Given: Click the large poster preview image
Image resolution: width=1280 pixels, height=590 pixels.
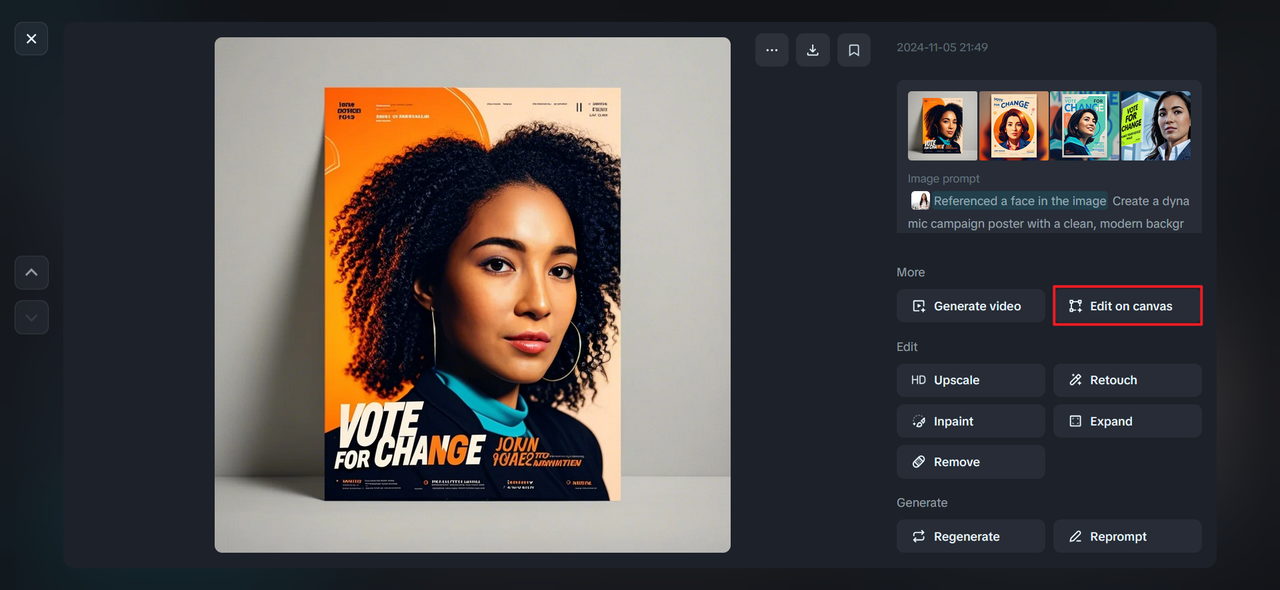Looking at the screenshot, I should pyautogui.click(x=472, y=295).
